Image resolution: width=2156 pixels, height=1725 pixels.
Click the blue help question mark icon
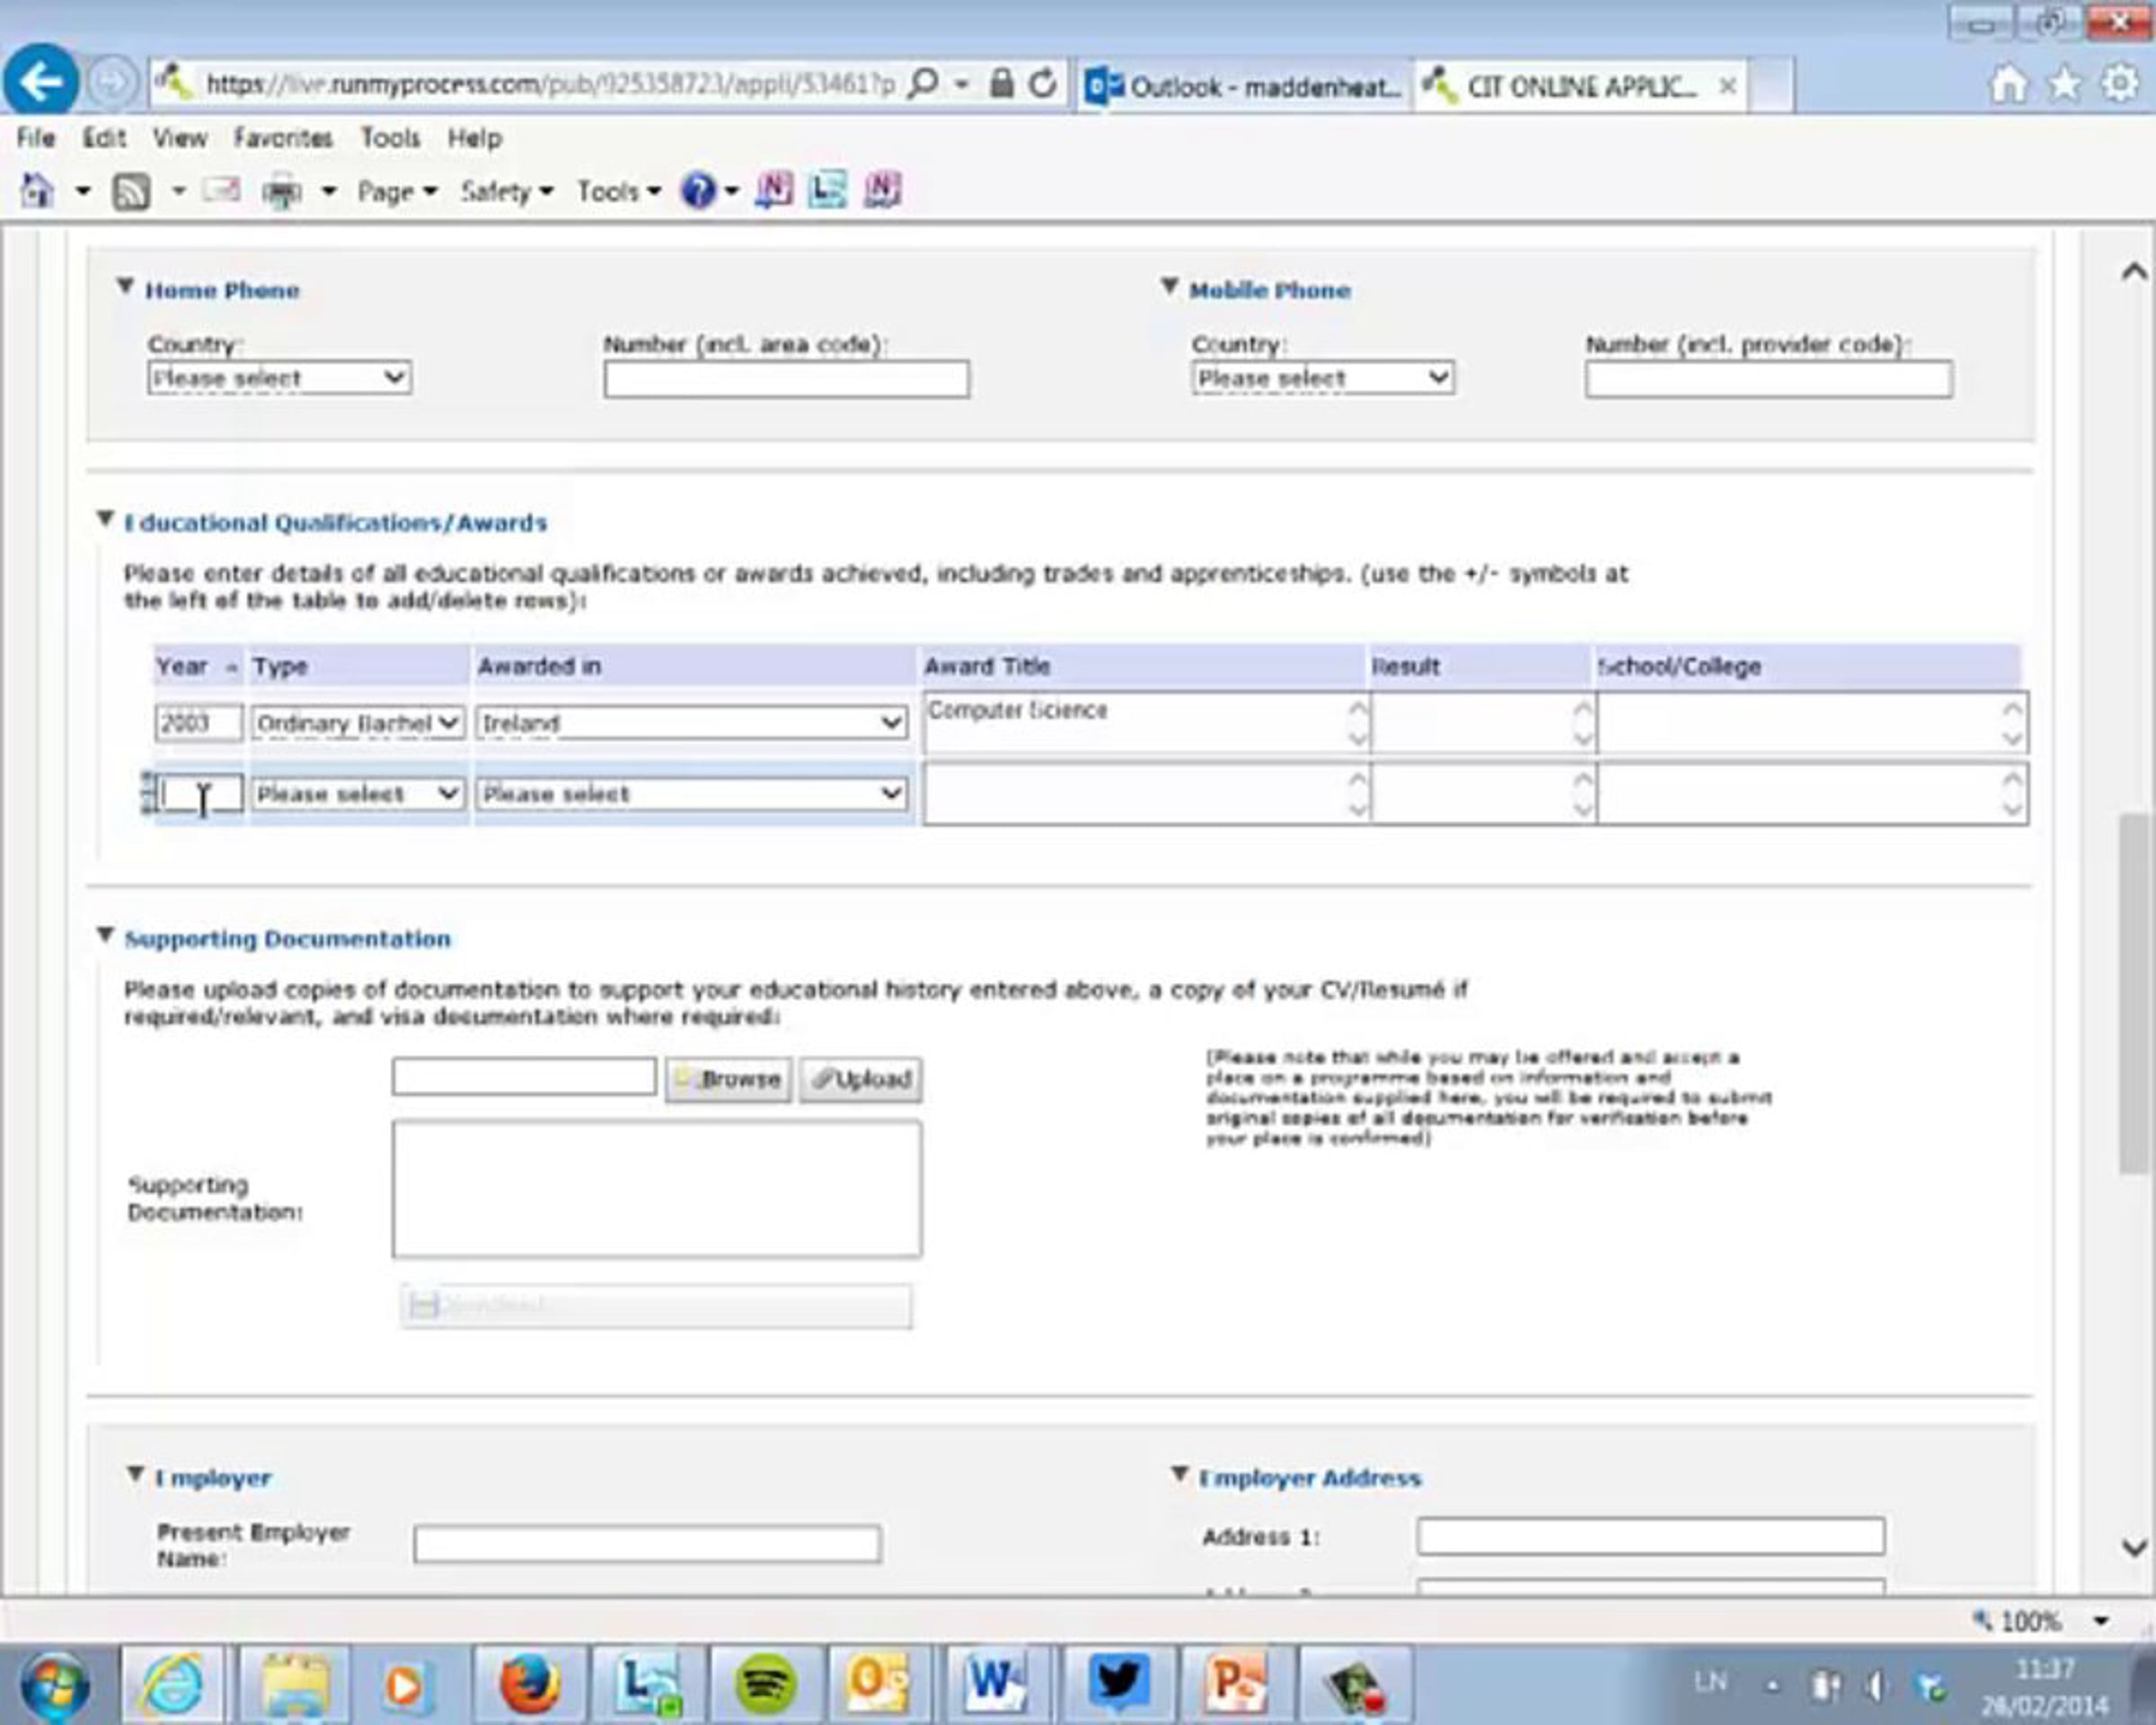click(x=698, y=190)
